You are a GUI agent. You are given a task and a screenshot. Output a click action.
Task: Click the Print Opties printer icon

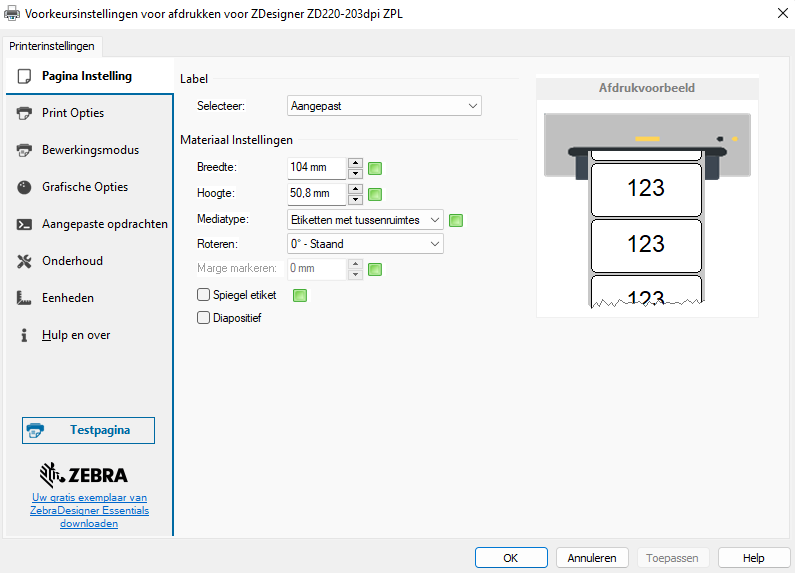point(24,113)
